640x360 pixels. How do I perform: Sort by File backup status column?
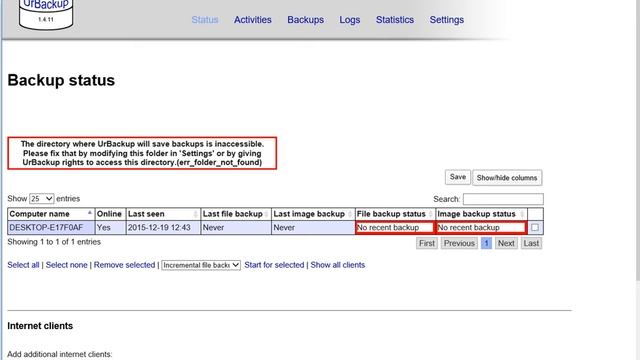tap(395, 214)
